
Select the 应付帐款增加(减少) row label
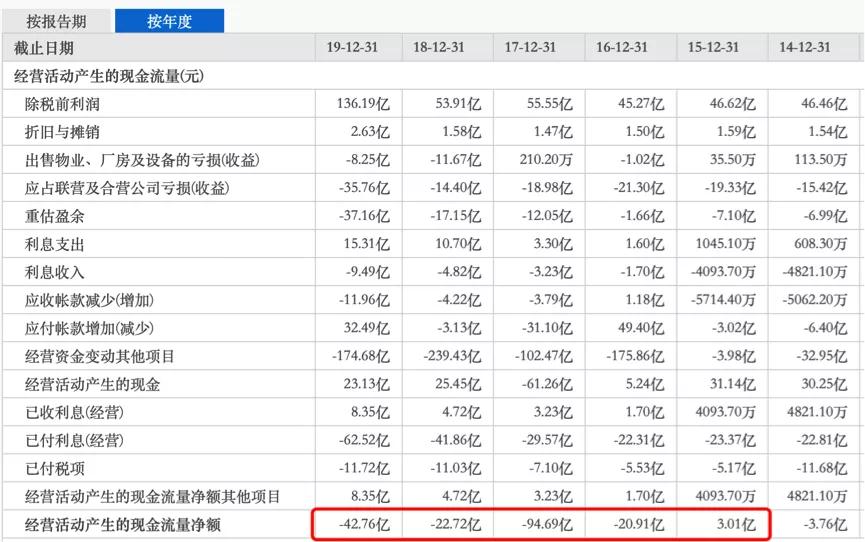[x=89, y=329]
